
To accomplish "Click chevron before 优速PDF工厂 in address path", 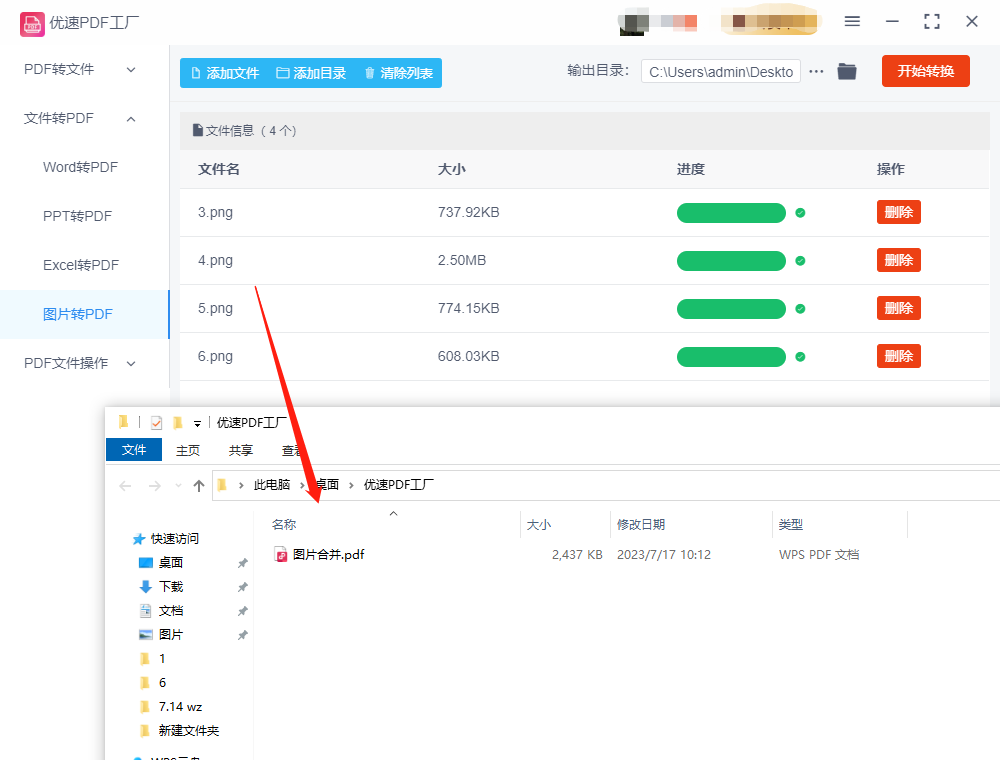I will (x=351, y=486).
